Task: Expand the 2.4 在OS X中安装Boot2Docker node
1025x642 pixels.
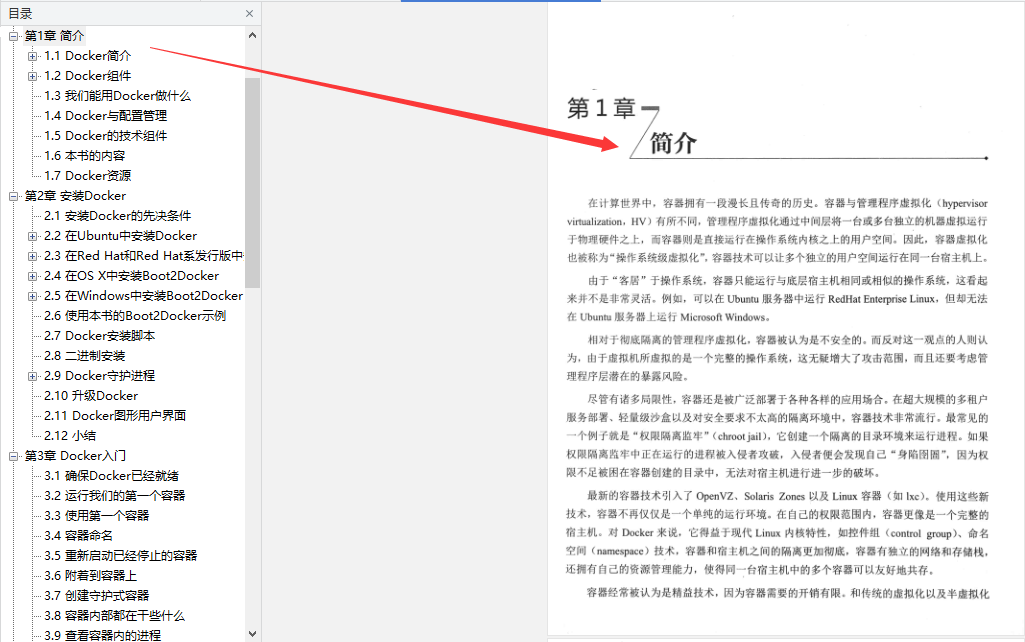Action: 32,277
